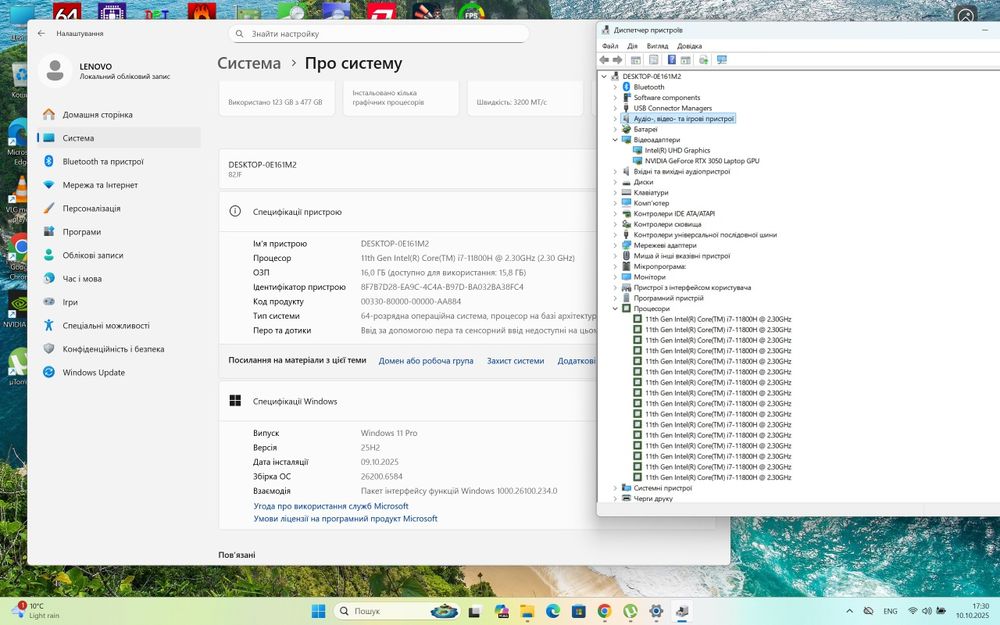Open Угода про використання служб Microsoft link

[x=331, y=506]
